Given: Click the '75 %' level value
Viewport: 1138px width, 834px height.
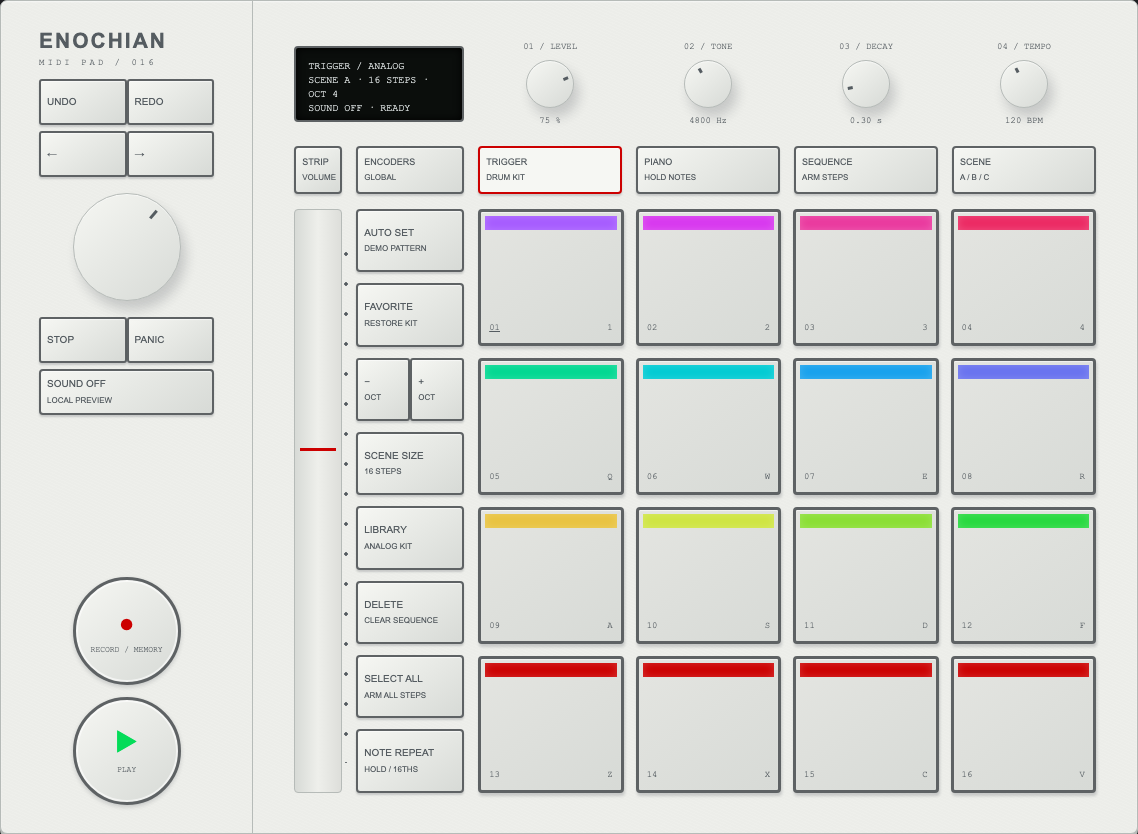Looking at the screenshot, I should coord(549,120).
